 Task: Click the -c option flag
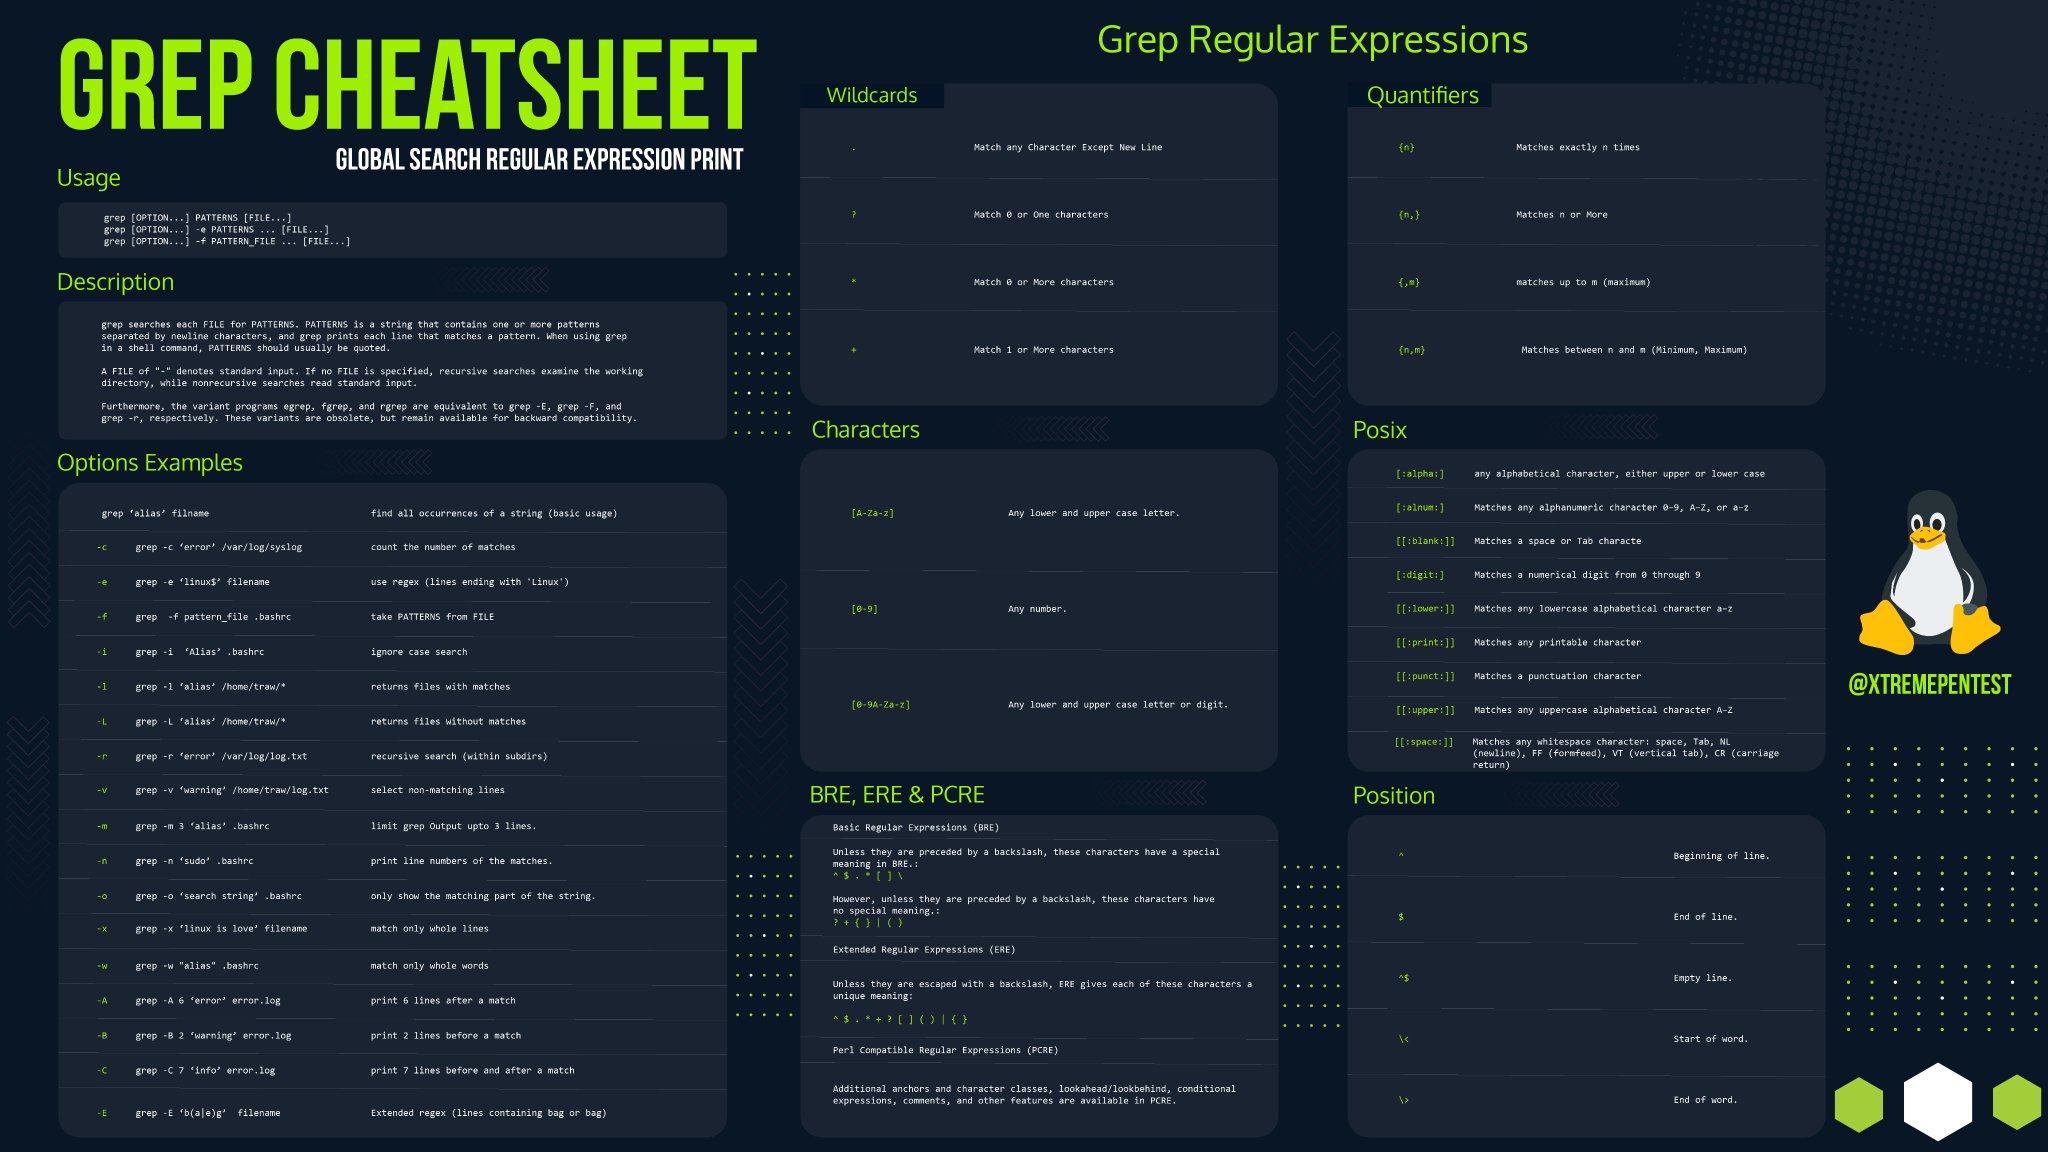pos(102,548)
